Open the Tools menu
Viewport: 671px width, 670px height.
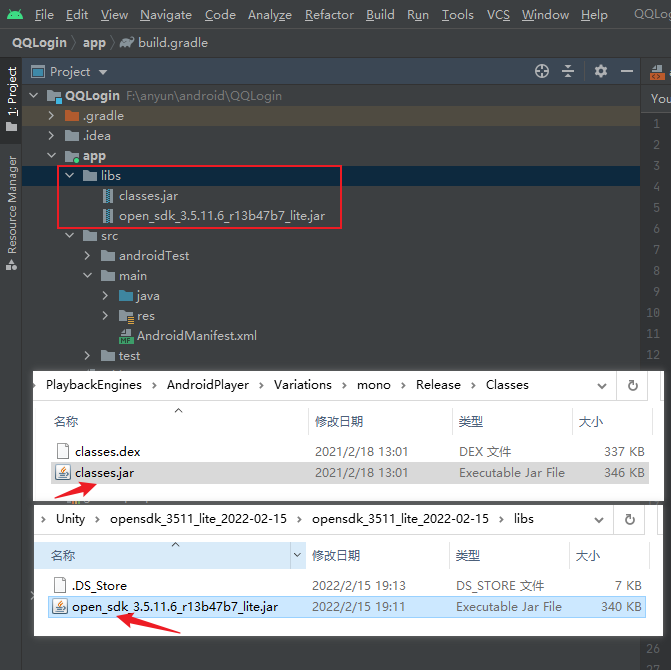coord(457,15)
